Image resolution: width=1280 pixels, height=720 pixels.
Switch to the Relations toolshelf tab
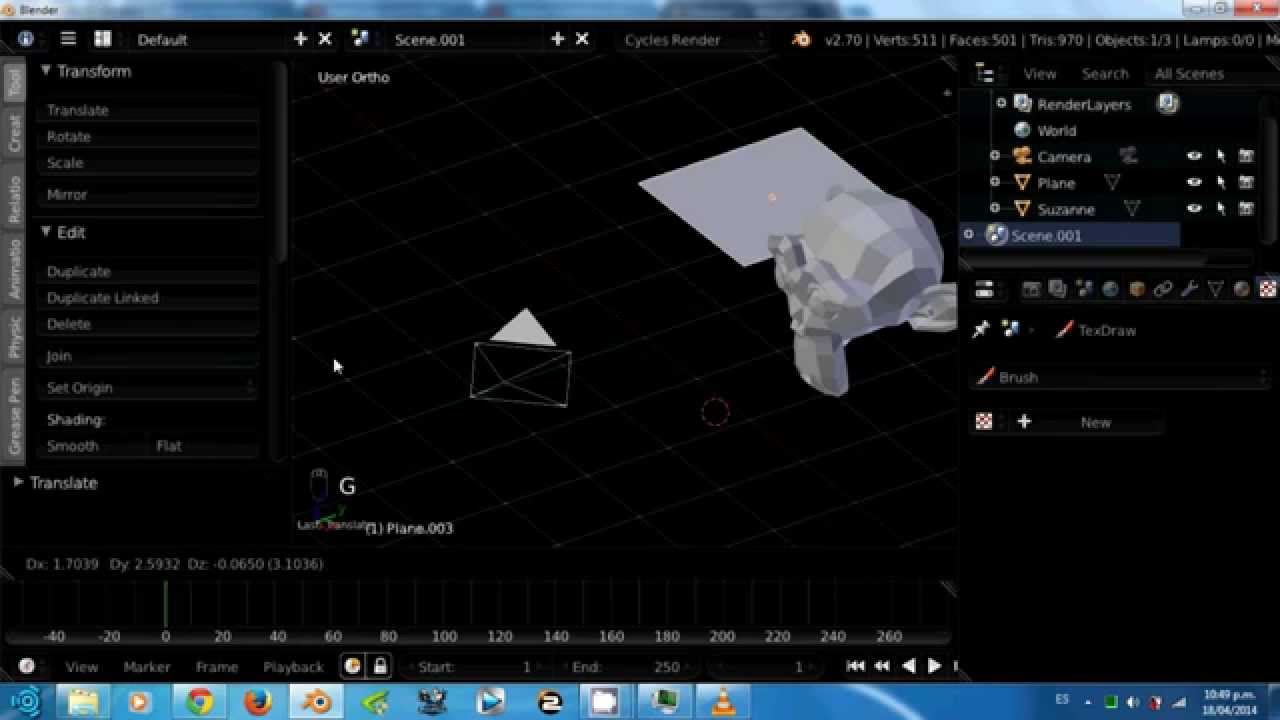[x=14, y=199]
